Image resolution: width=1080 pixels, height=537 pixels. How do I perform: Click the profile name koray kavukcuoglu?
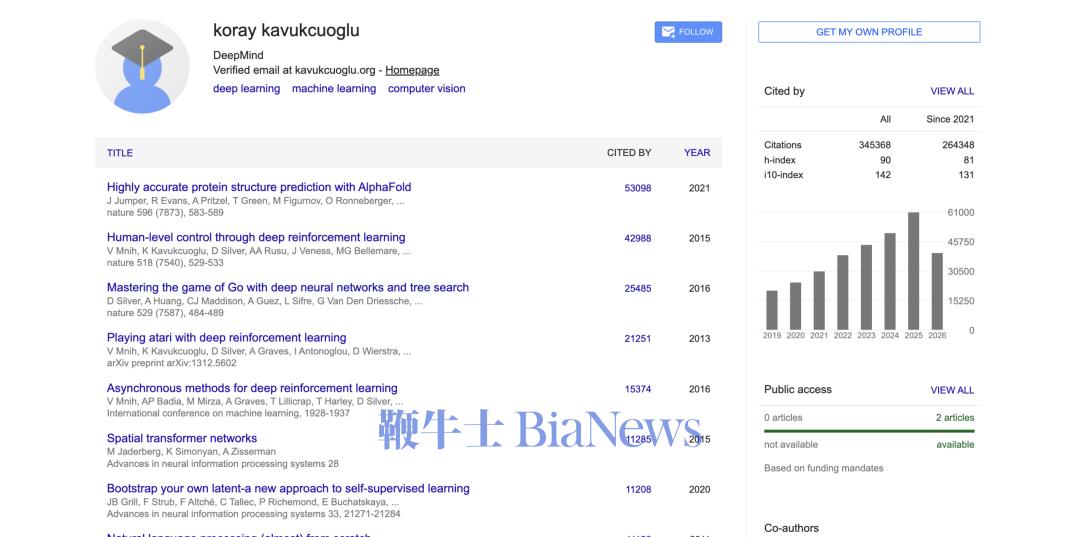286,31
